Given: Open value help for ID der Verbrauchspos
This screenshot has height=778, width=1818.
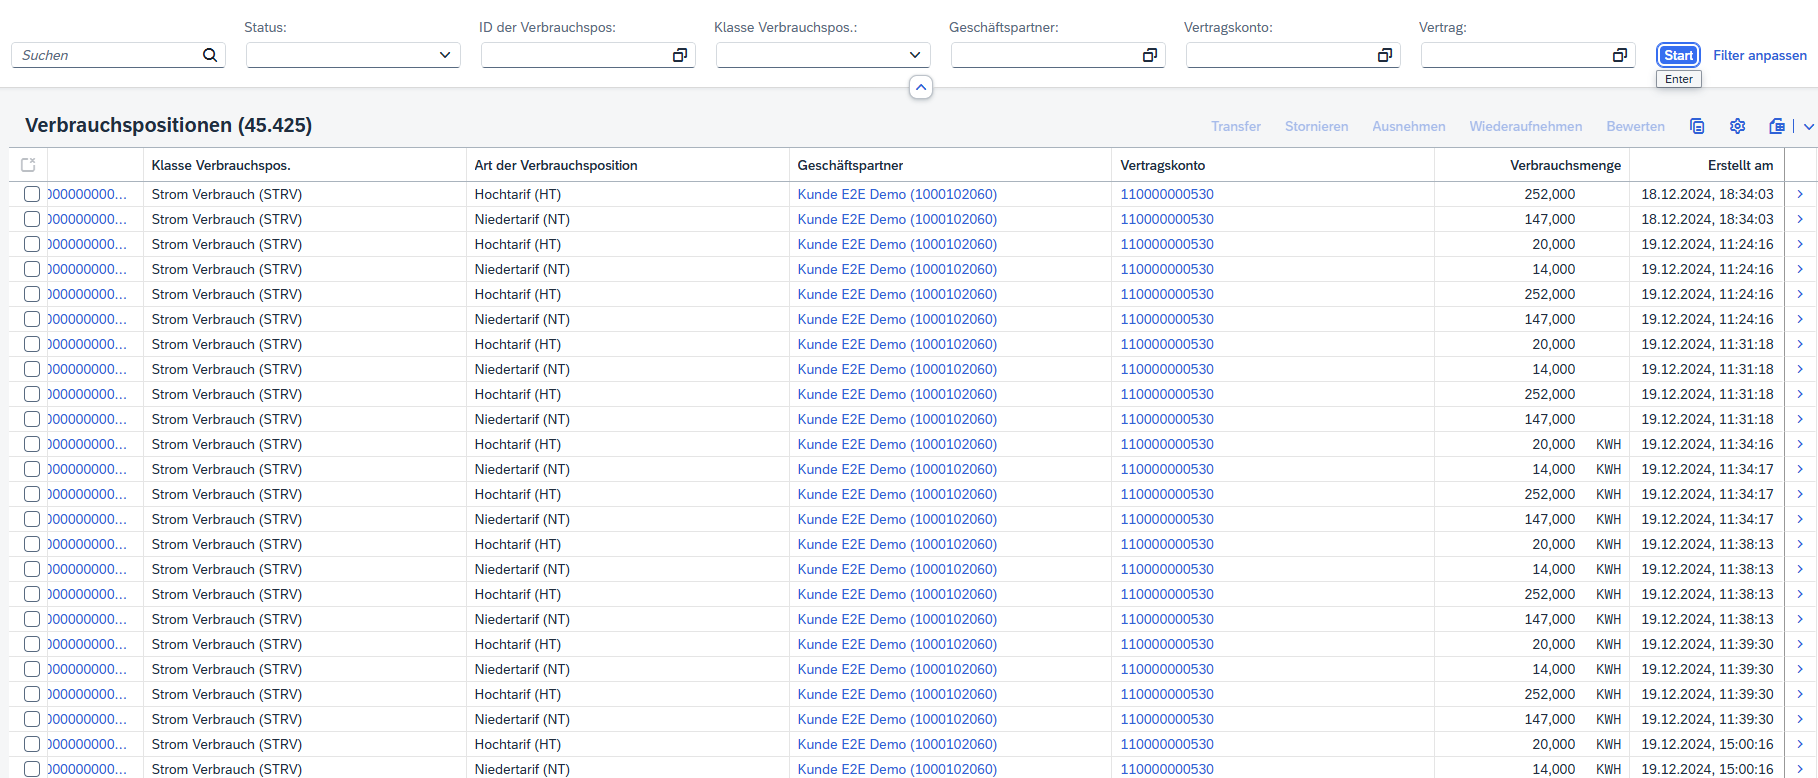Looking at the screenshot, I should tap(680, 55).
